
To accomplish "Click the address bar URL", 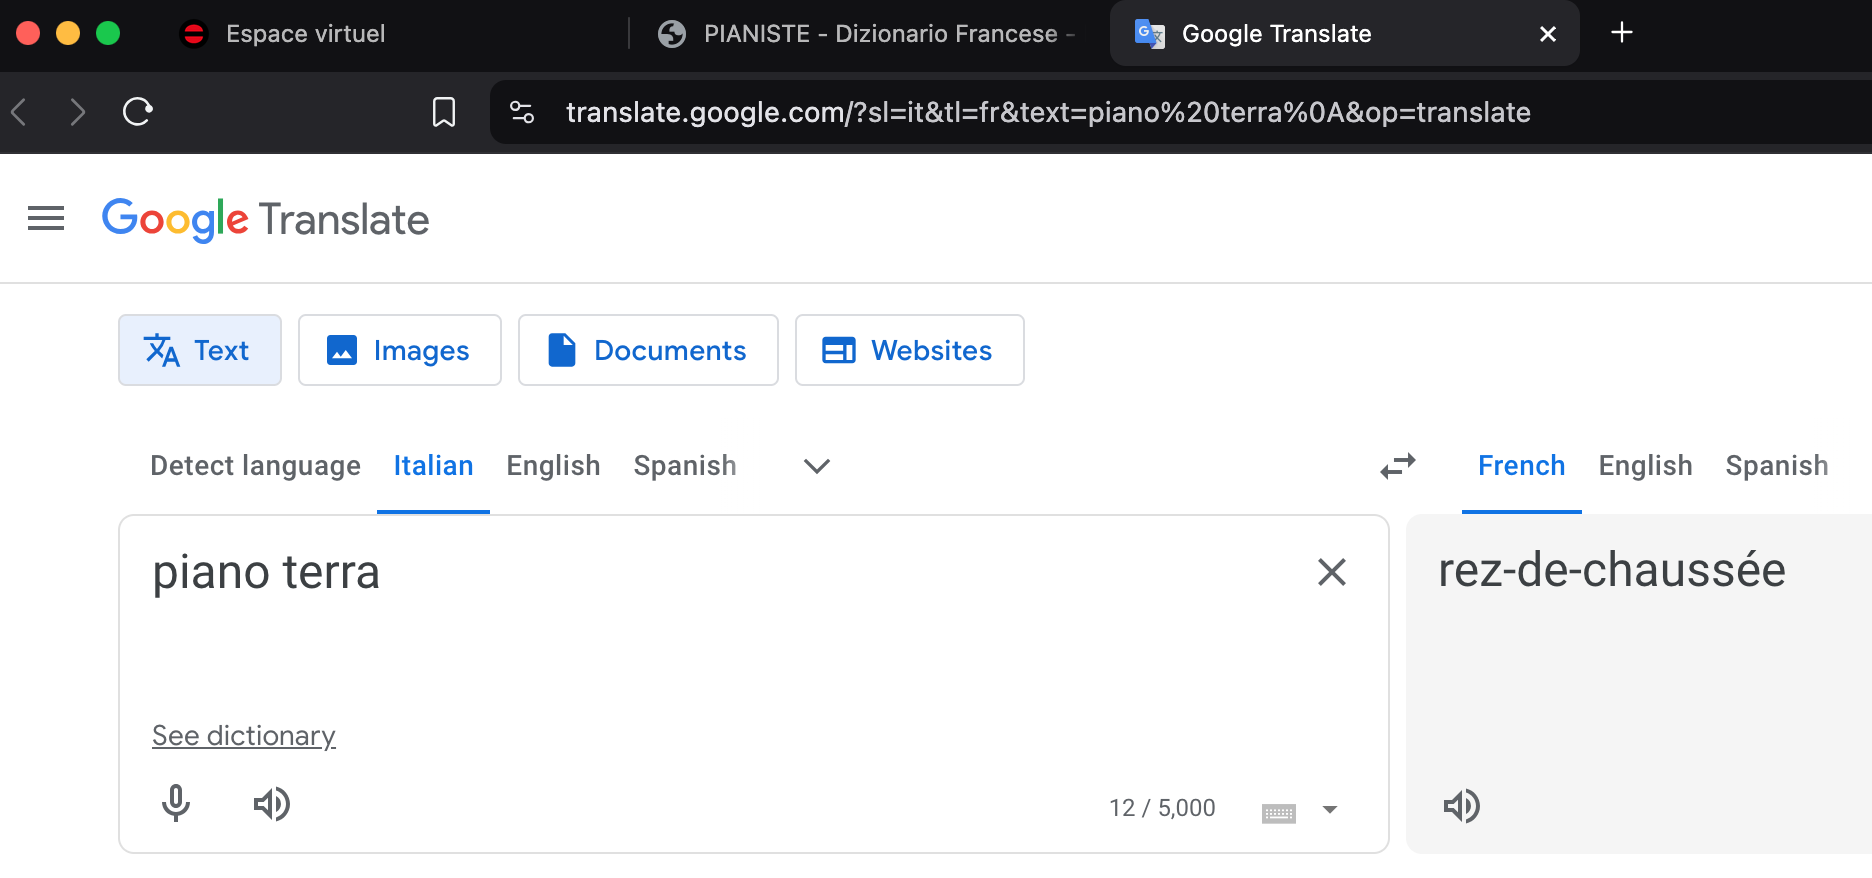I will pos(1048,112).
